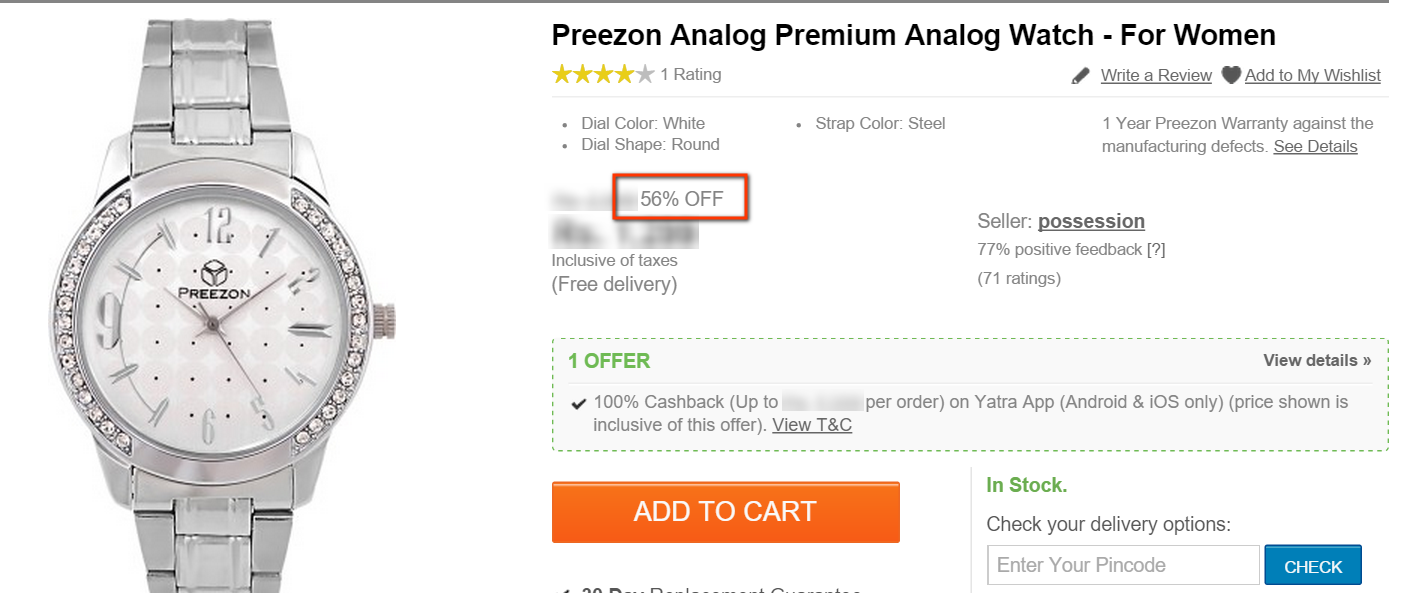1410x593 pixels.
Task: Click the yellow star rating icons
Action: (x=603, y=74)
